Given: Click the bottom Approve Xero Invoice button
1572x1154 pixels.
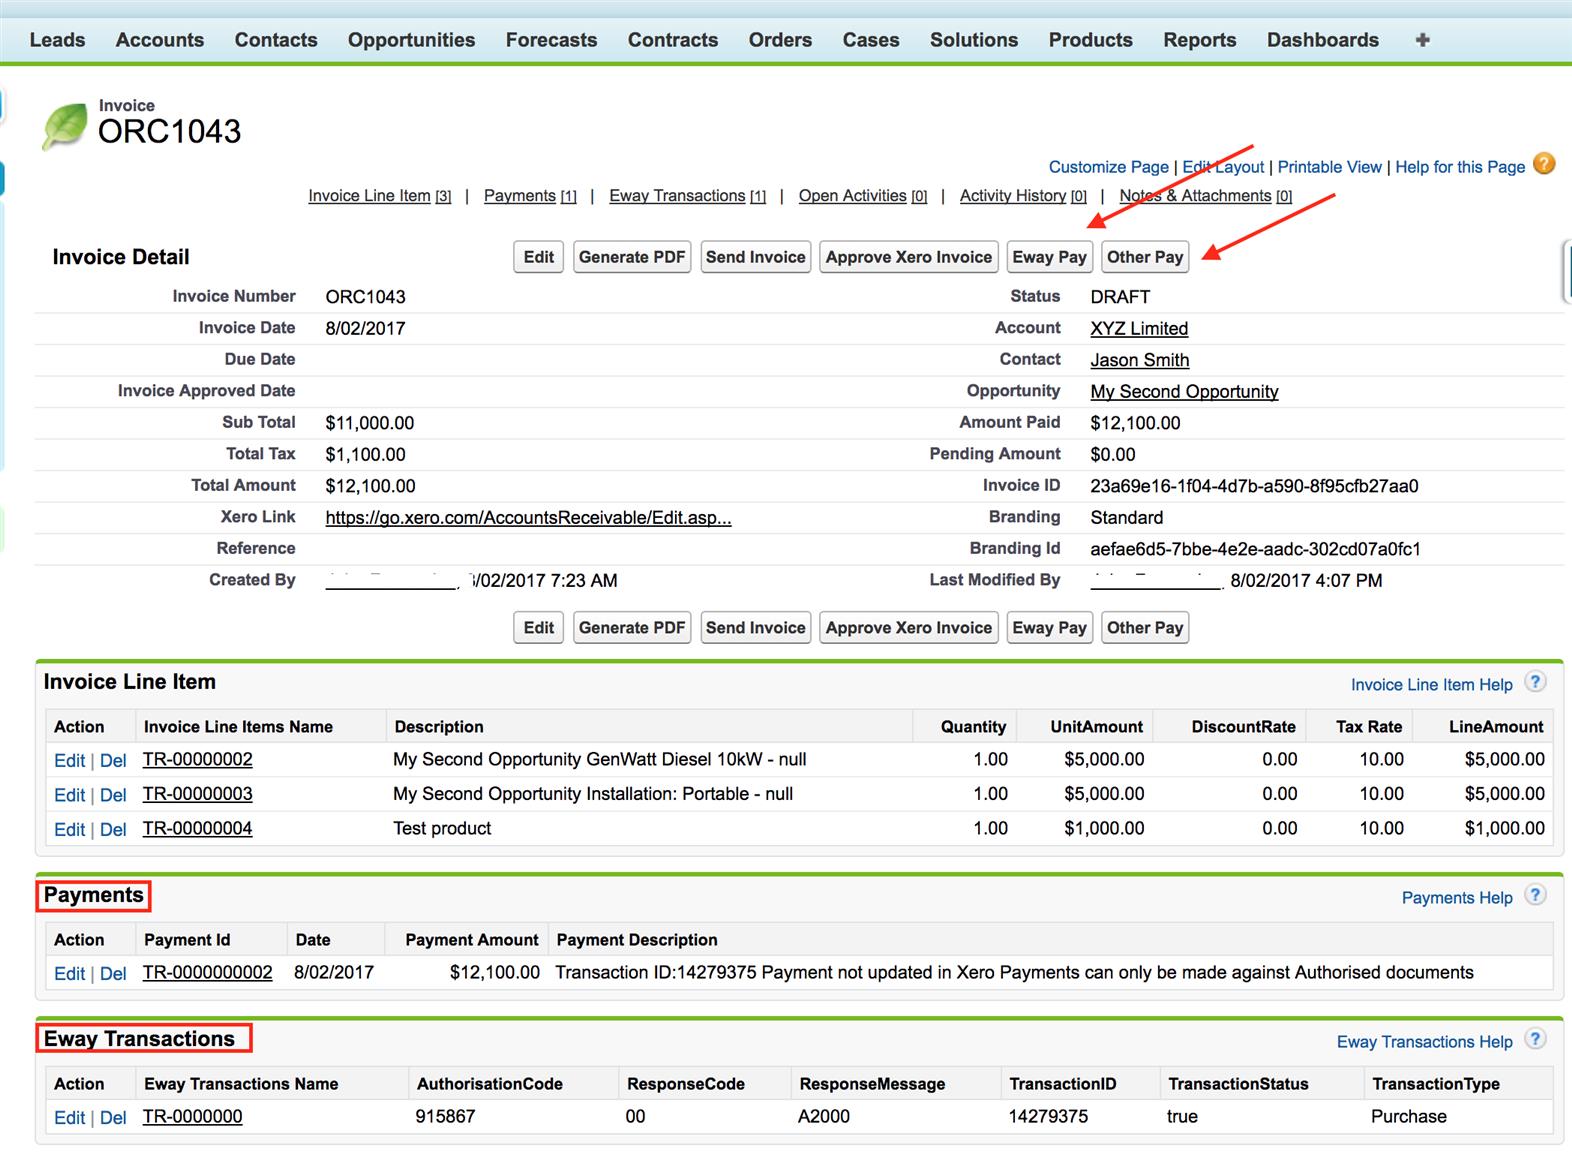Looking at the screenshot, I should pyautogui.click(x=909, y=628).
